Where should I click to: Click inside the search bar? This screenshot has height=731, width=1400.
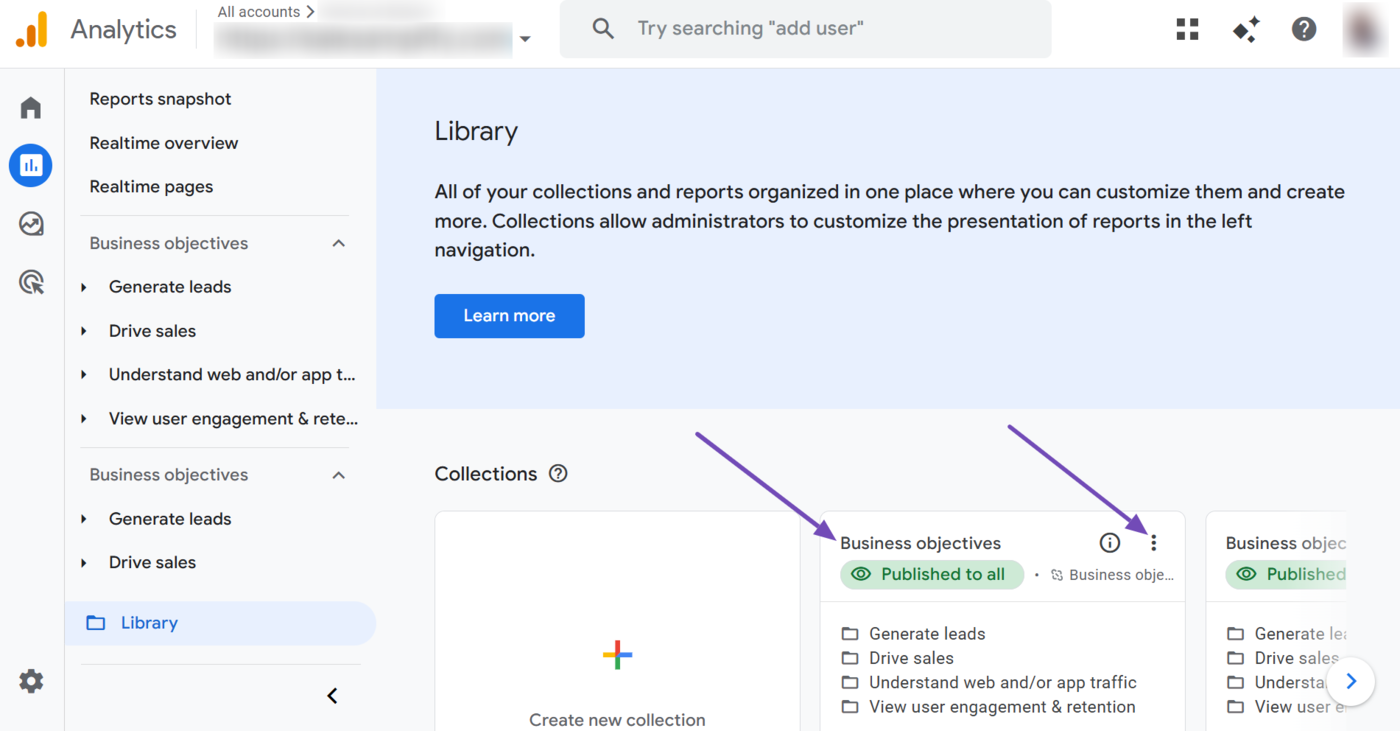tap(805, 28)
